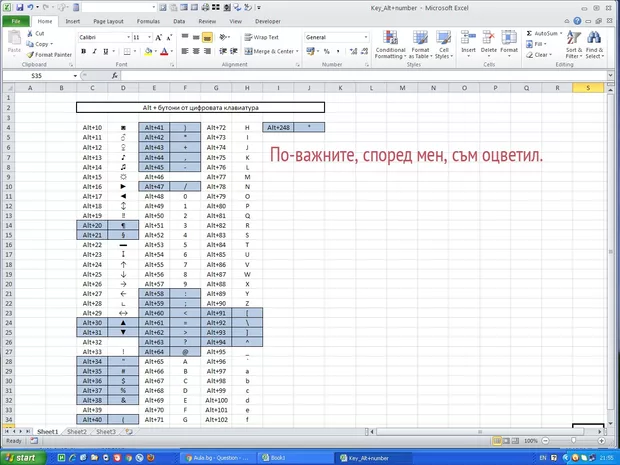Toggle Underline formatting
620x465 pixels.
tap(106, 51)
